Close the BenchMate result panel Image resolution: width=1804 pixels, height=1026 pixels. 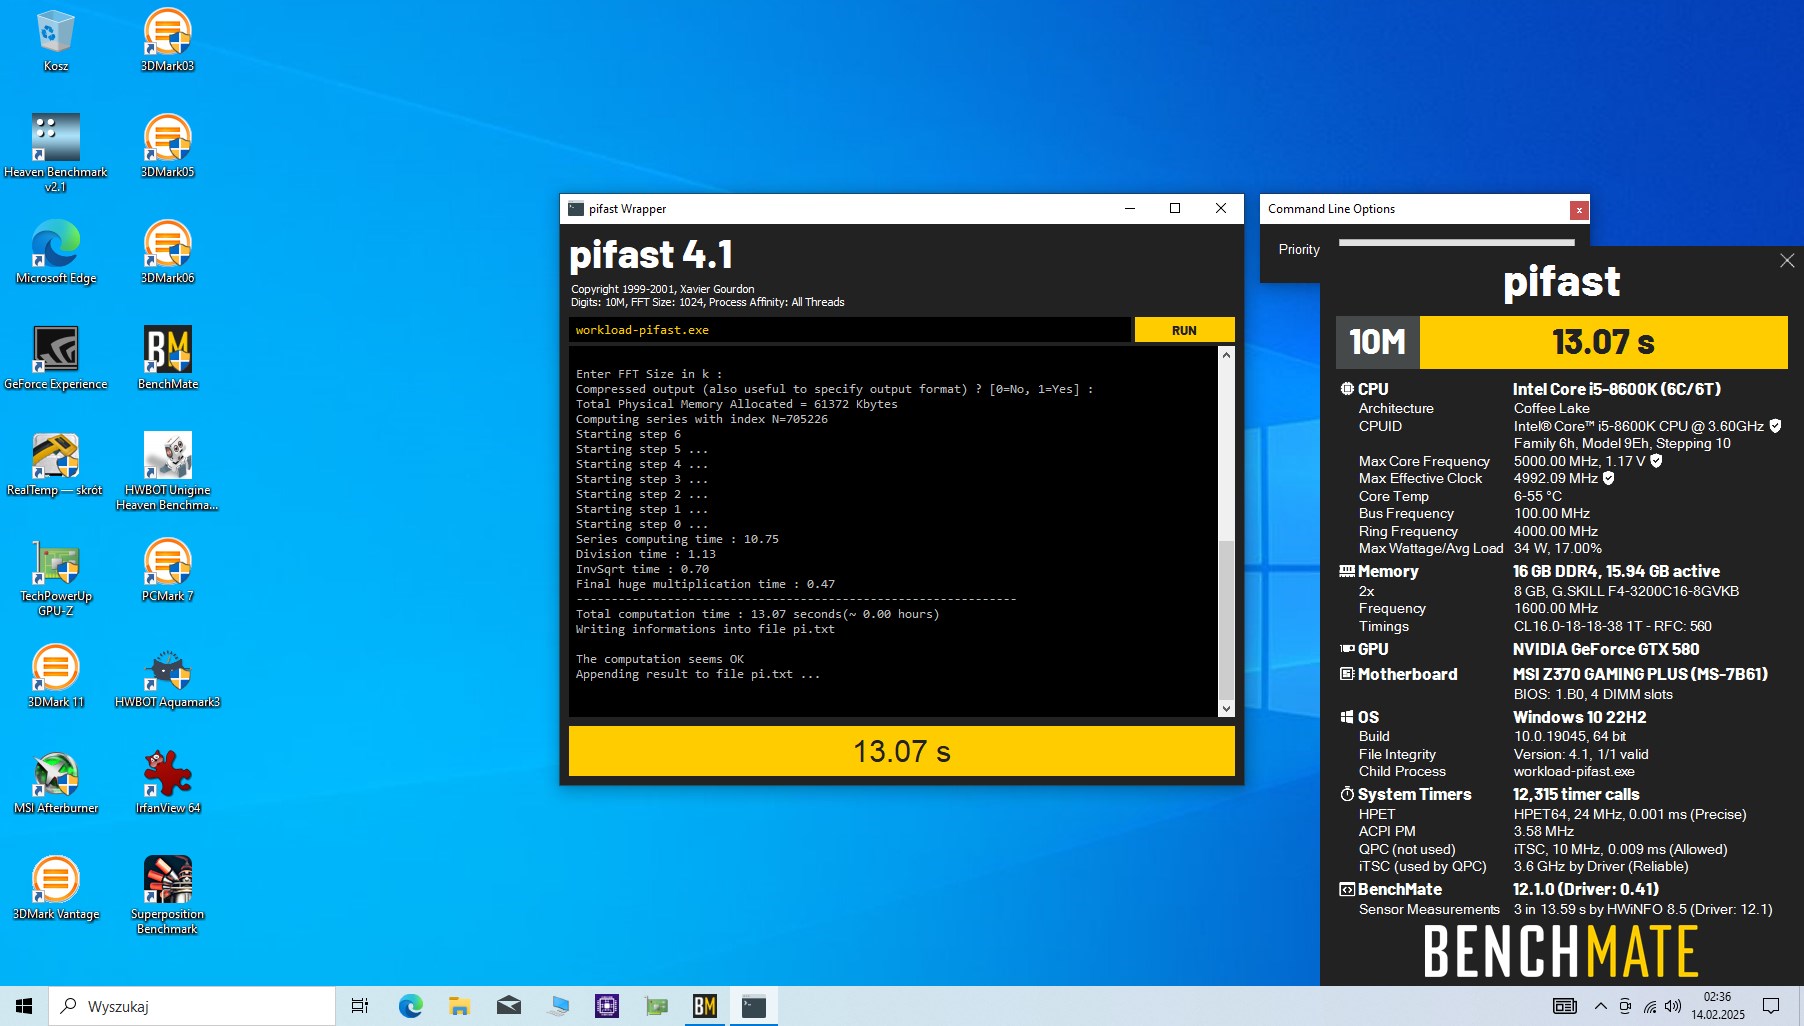point(1787,261)
